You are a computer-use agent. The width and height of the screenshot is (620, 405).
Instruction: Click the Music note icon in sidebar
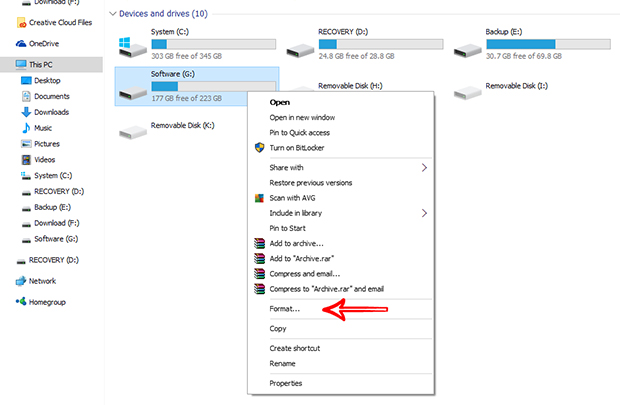26,128
